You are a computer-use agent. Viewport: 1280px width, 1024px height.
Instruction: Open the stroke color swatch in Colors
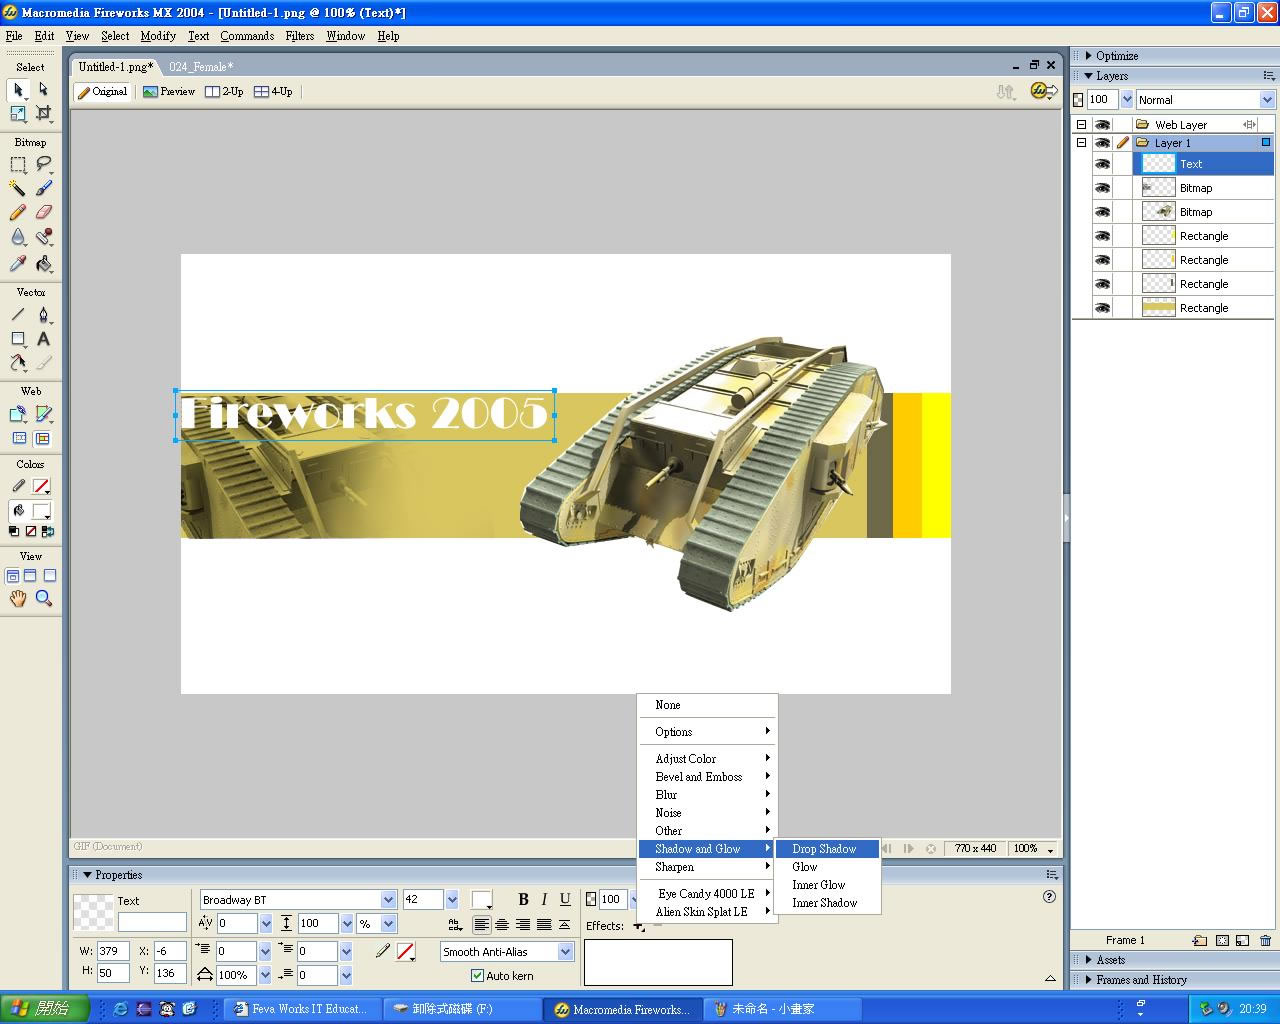tap(41, 487)
